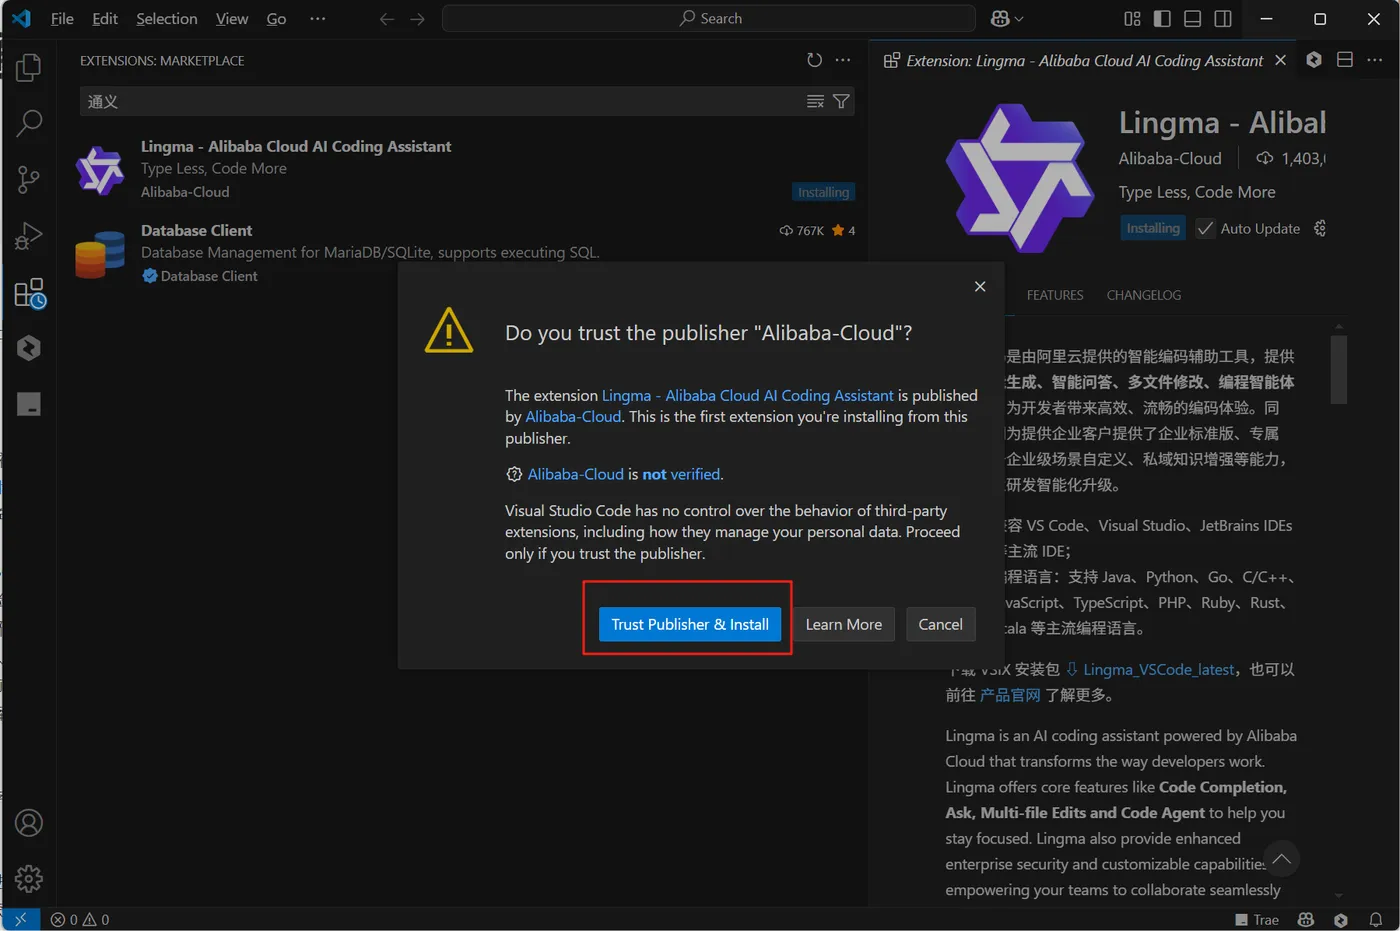Click Trust Publisher & Install button
The height and width of the screenshot is (931, 1400).
(690, 624)
